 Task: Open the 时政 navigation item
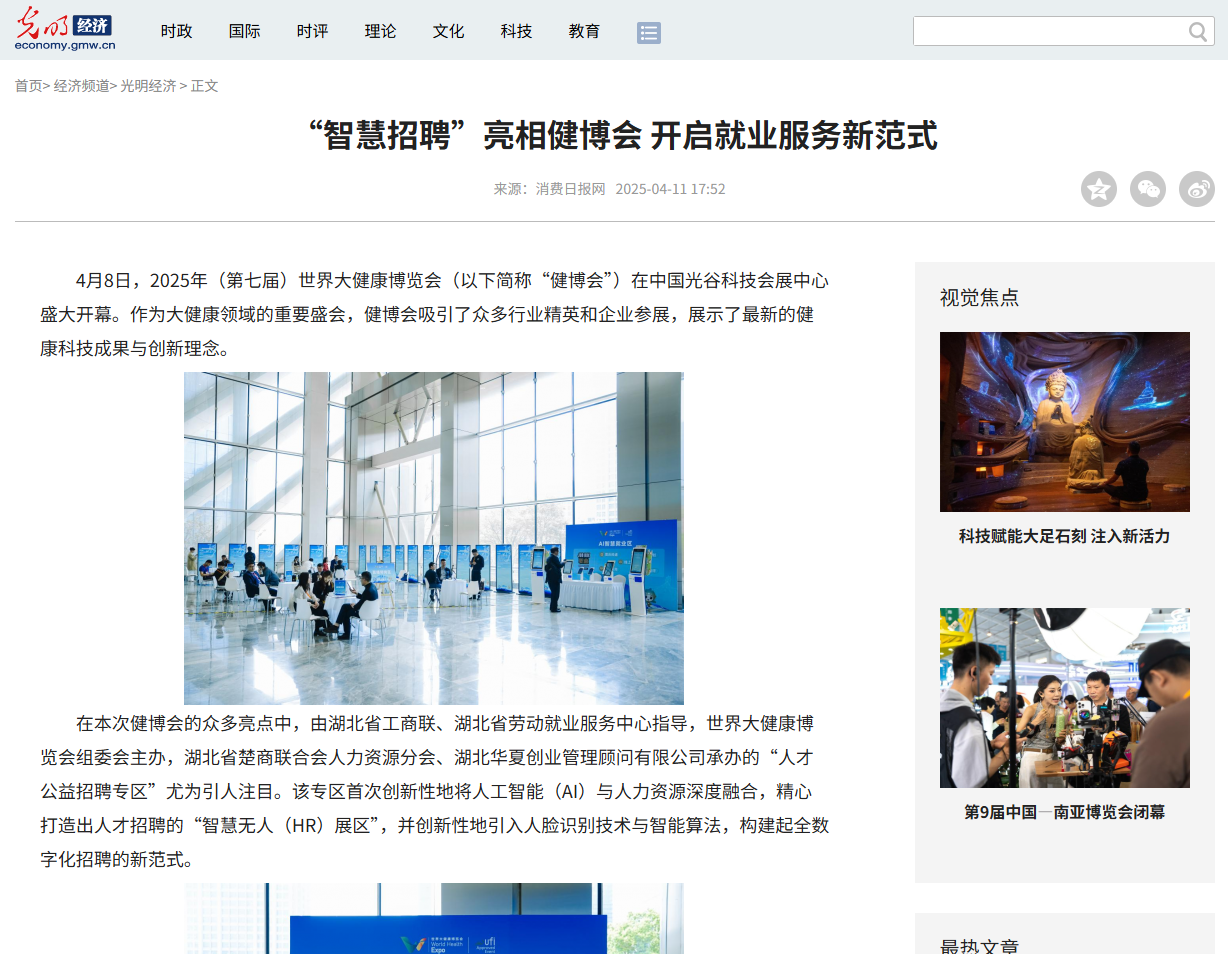pos(177,31)
